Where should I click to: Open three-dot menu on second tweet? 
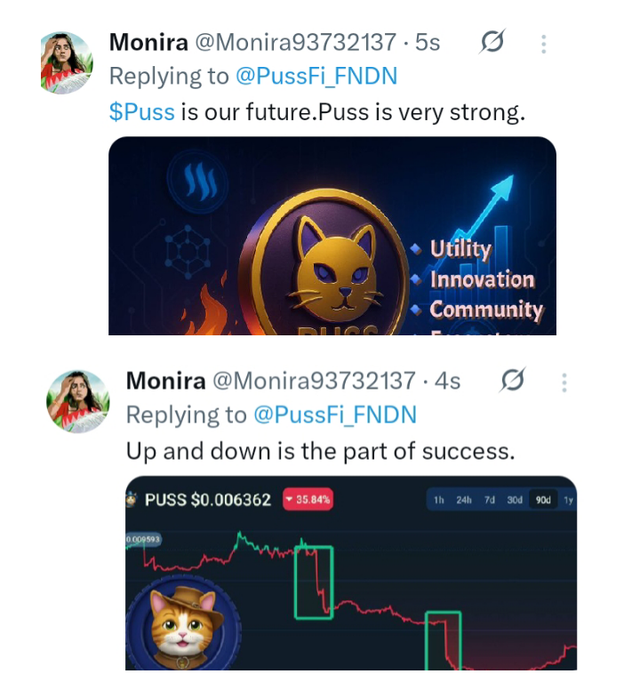click(564, 383)
